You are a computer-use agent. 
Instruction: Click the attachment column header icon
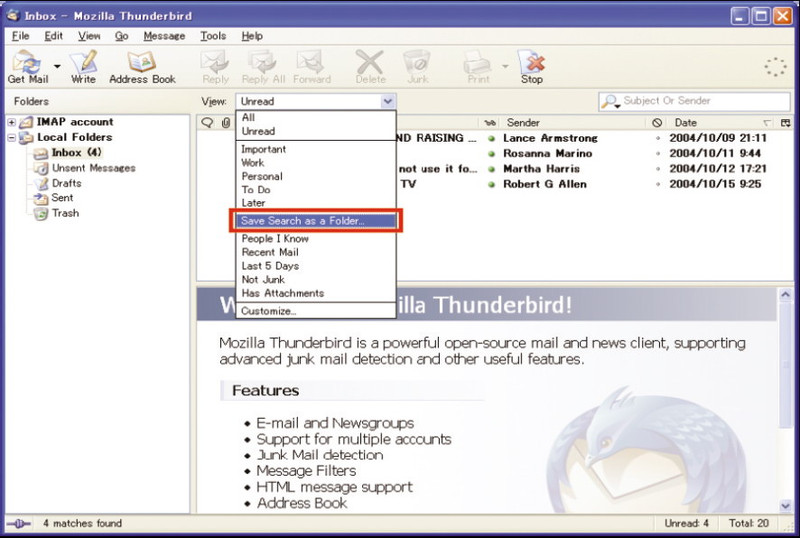point(226,123)
